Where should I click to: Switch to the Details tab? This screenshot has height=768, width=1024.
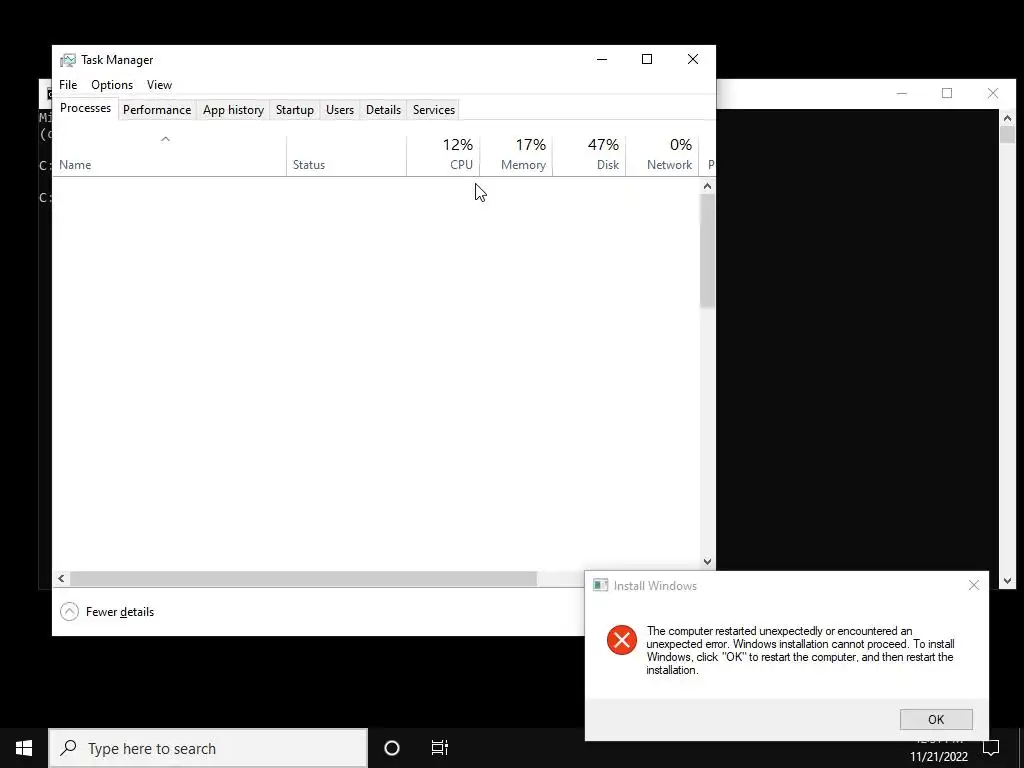[383, 110]
